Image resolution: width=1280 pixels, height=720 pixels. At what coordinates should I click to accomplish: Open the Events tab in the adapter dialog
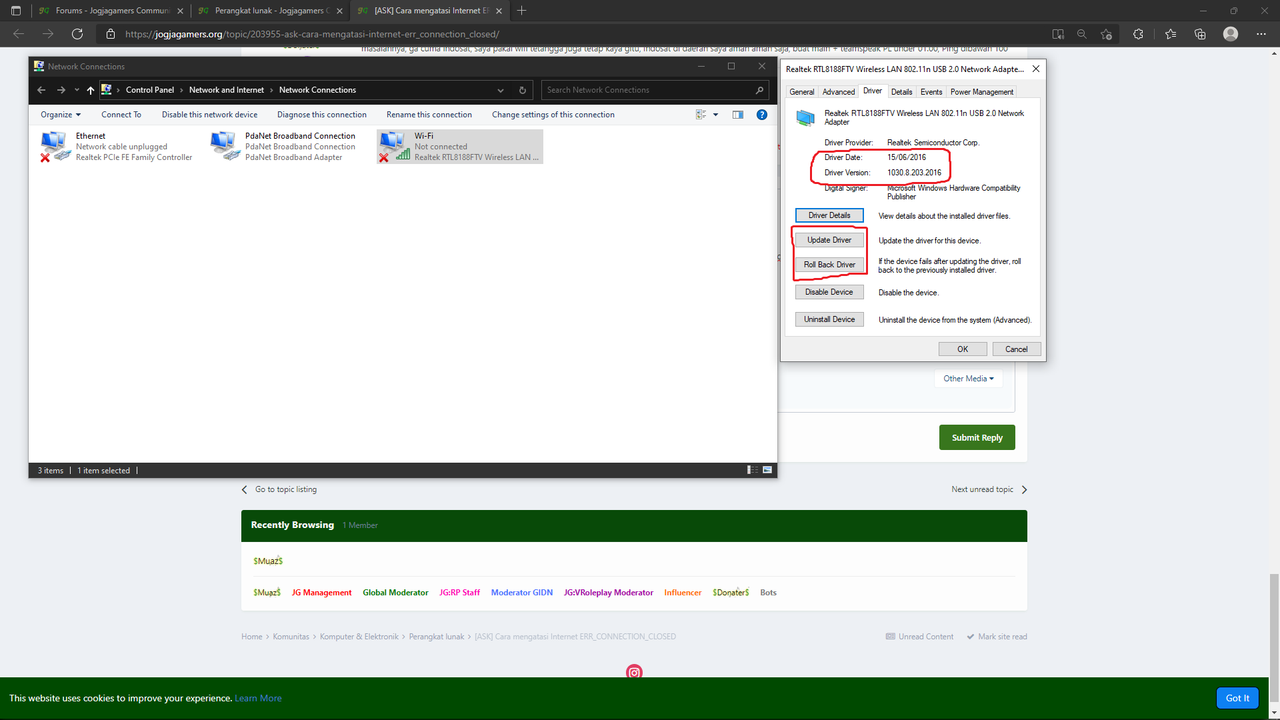[x=931, y=92]
